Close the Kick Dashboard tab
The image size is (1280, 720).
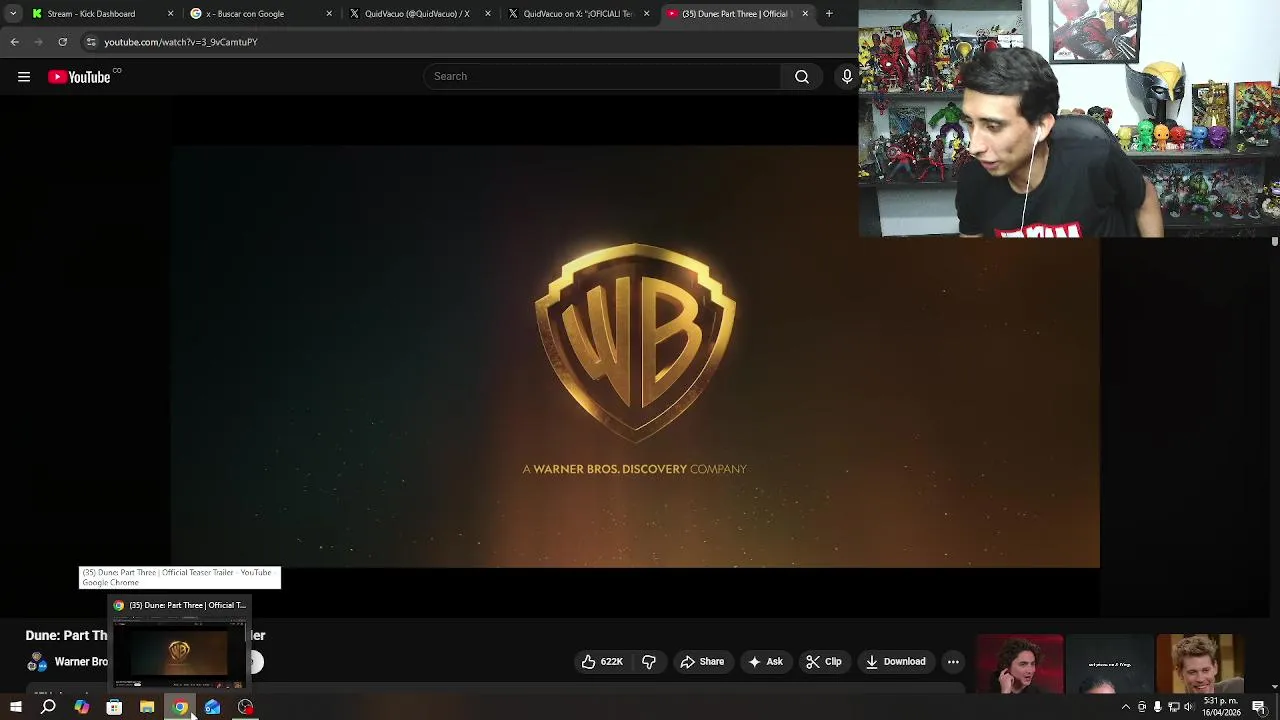(170, 14)
